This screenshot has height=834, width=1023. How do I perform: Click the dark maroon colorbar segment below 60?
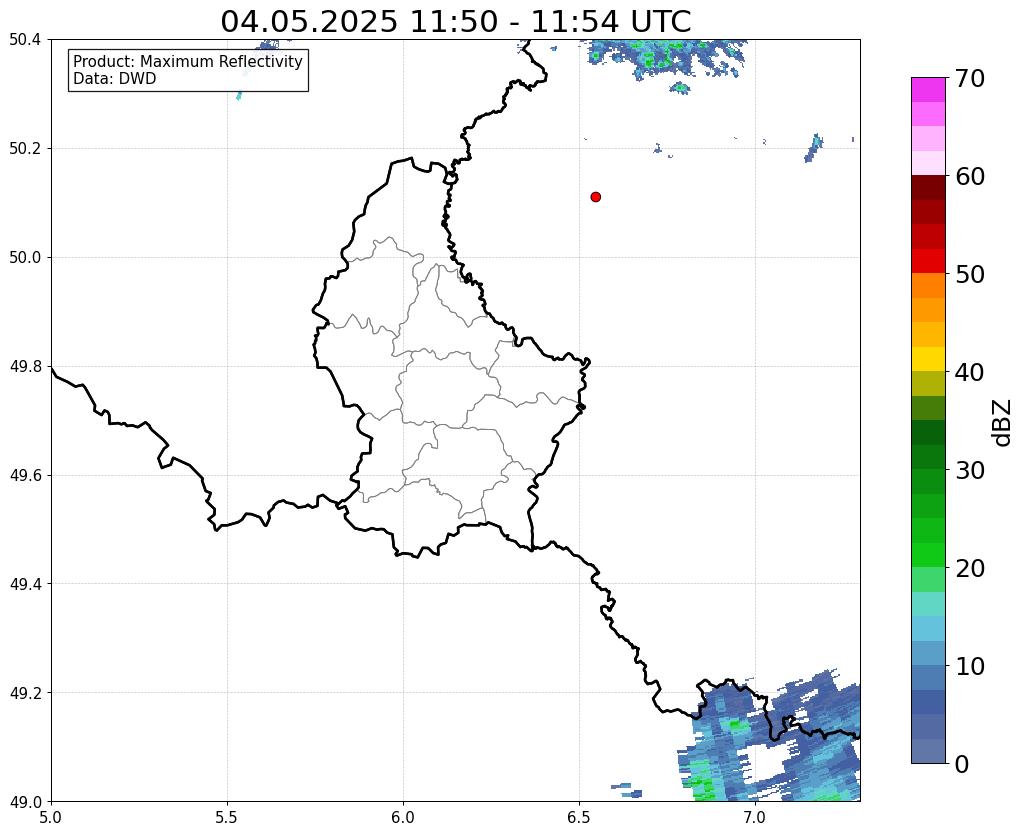pyautogui.click(x=928, y=188)
